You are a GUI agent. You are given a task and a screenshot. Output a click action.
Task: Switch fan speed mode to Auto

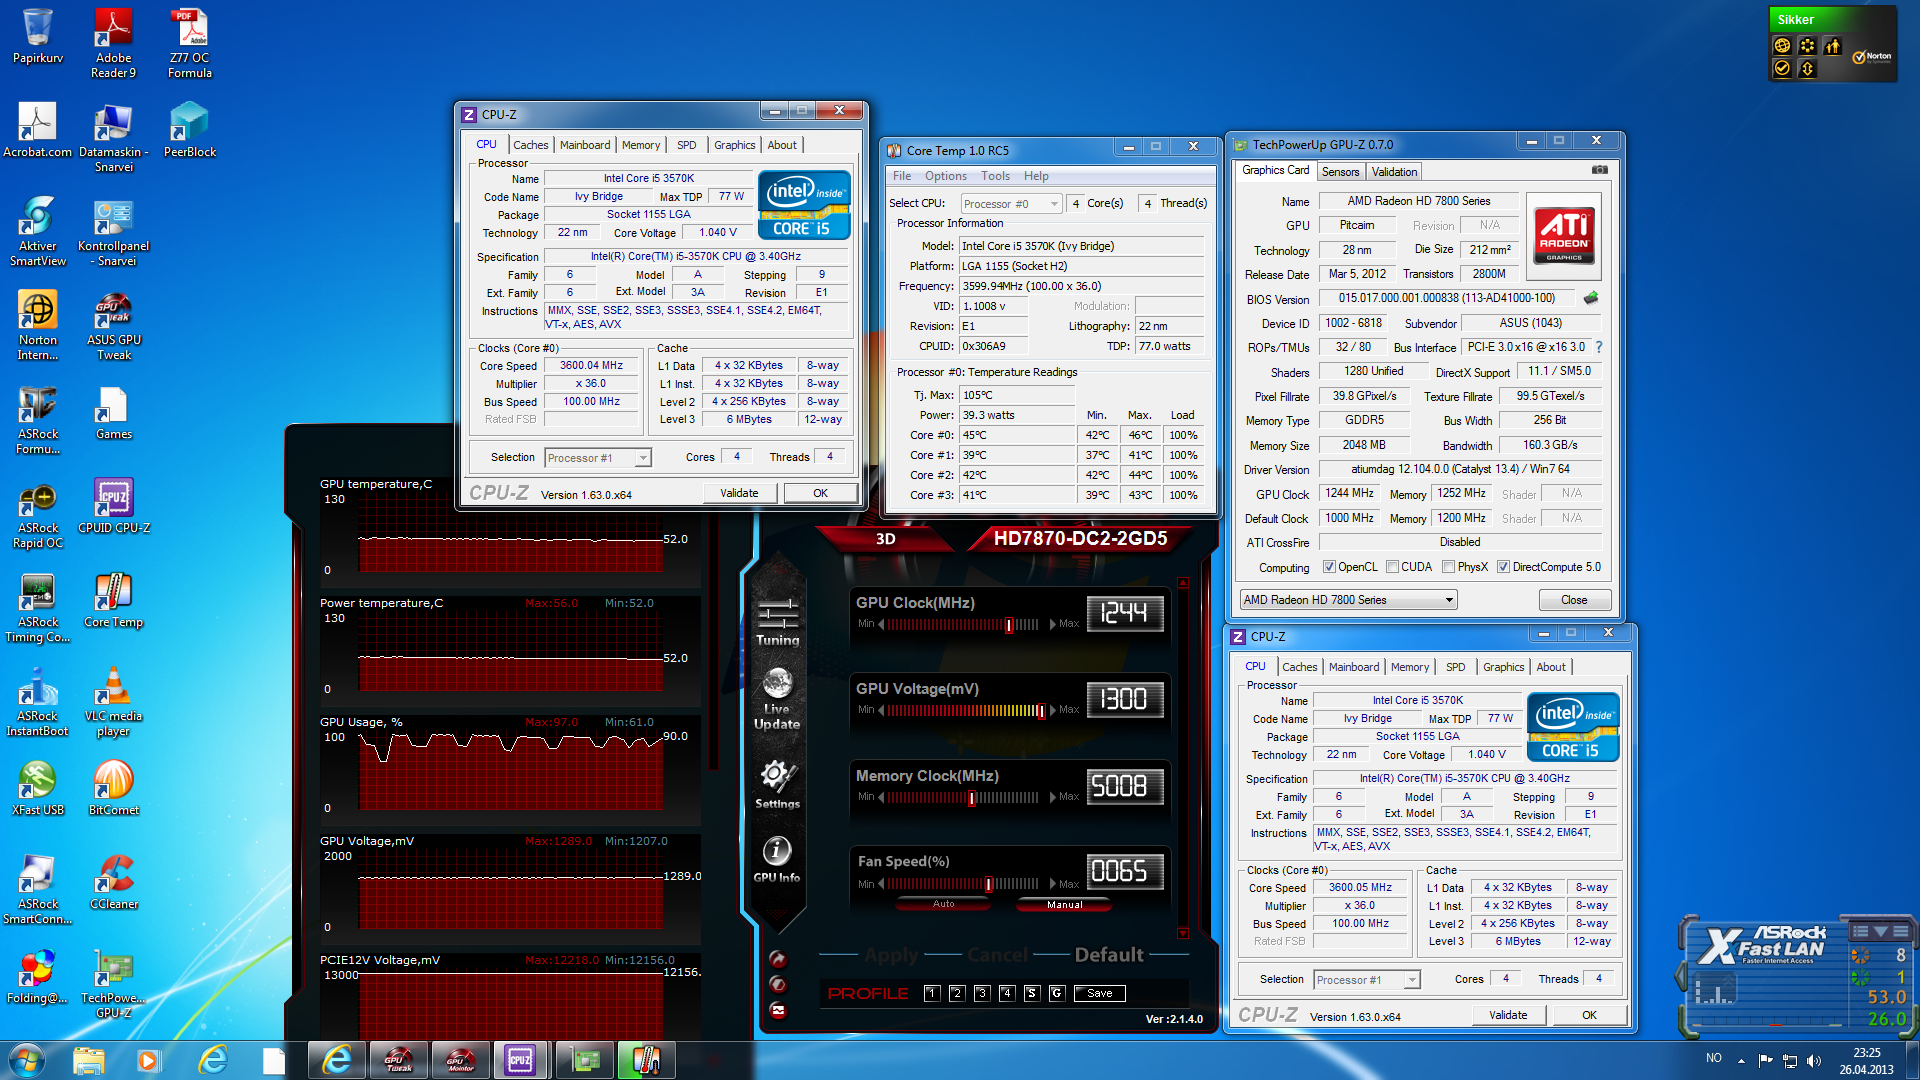(943, 904)
